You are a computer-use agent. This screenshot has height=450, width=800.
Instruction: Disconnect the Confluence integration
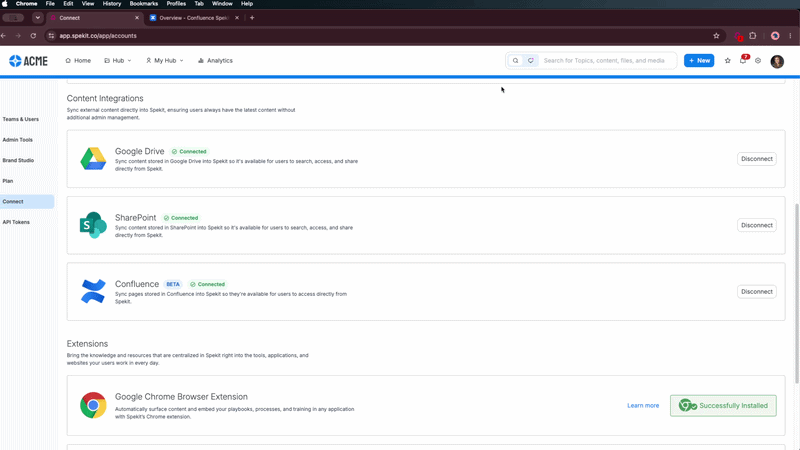[x=757, y=291]
